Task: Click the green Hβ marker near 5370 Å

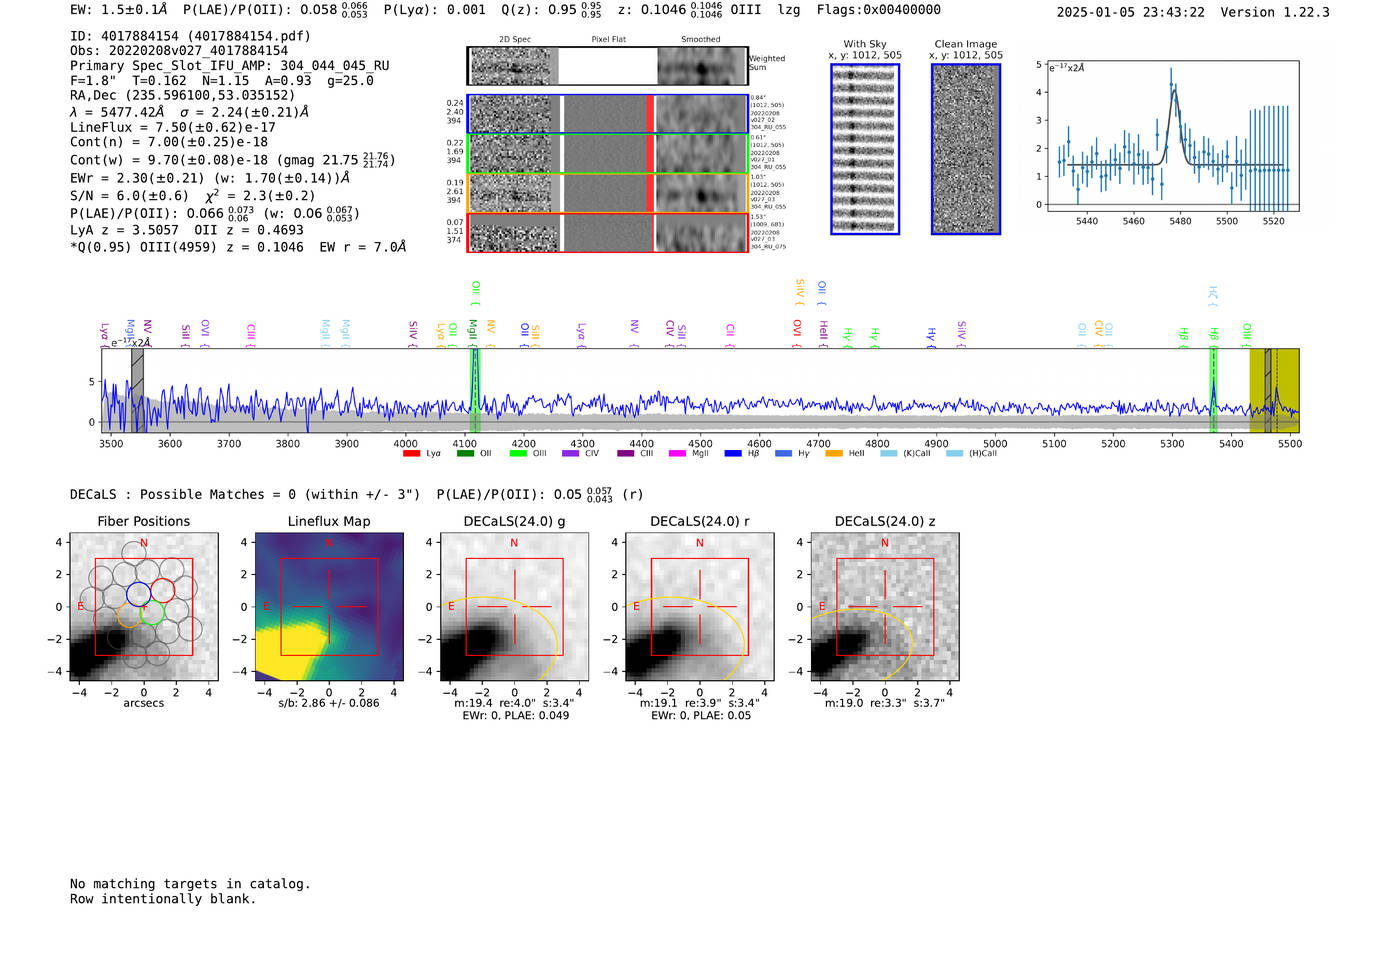Action: point(1213,390)
